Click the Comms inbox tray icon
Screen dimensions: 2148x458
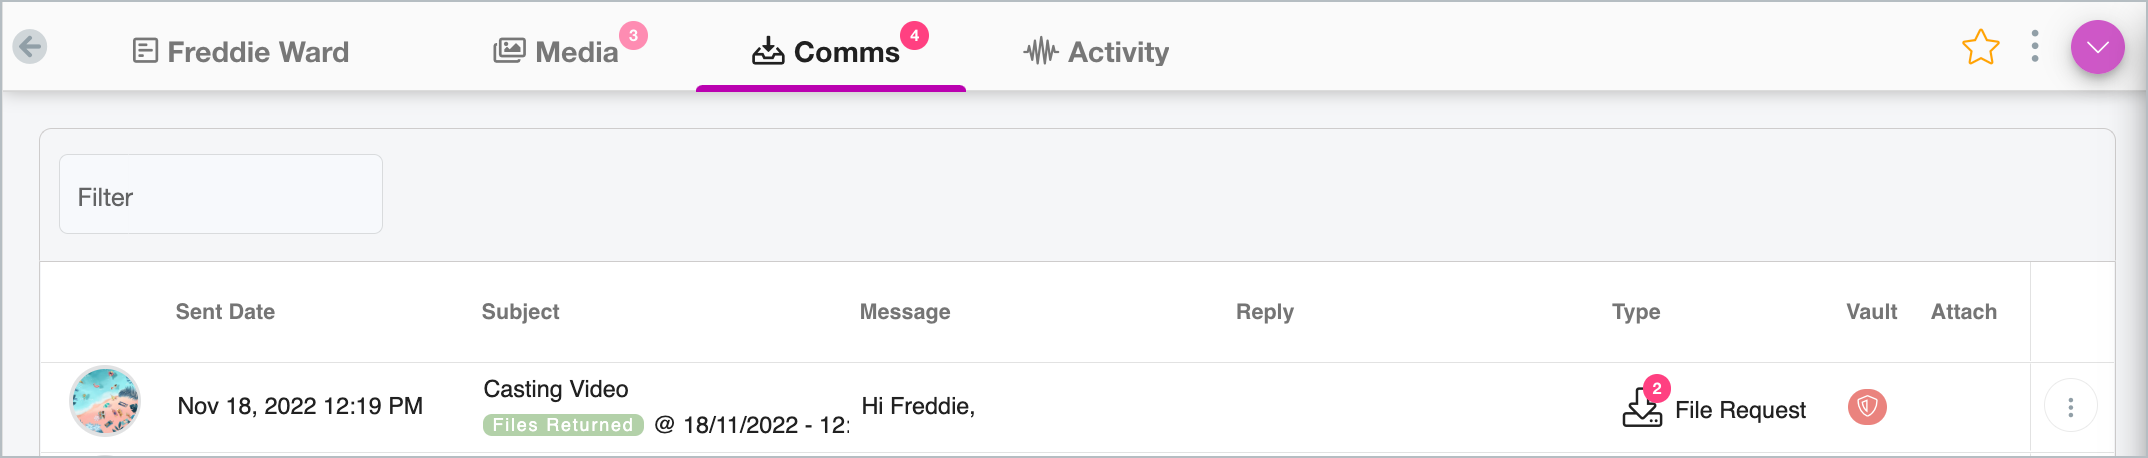[x=768, y=51]
